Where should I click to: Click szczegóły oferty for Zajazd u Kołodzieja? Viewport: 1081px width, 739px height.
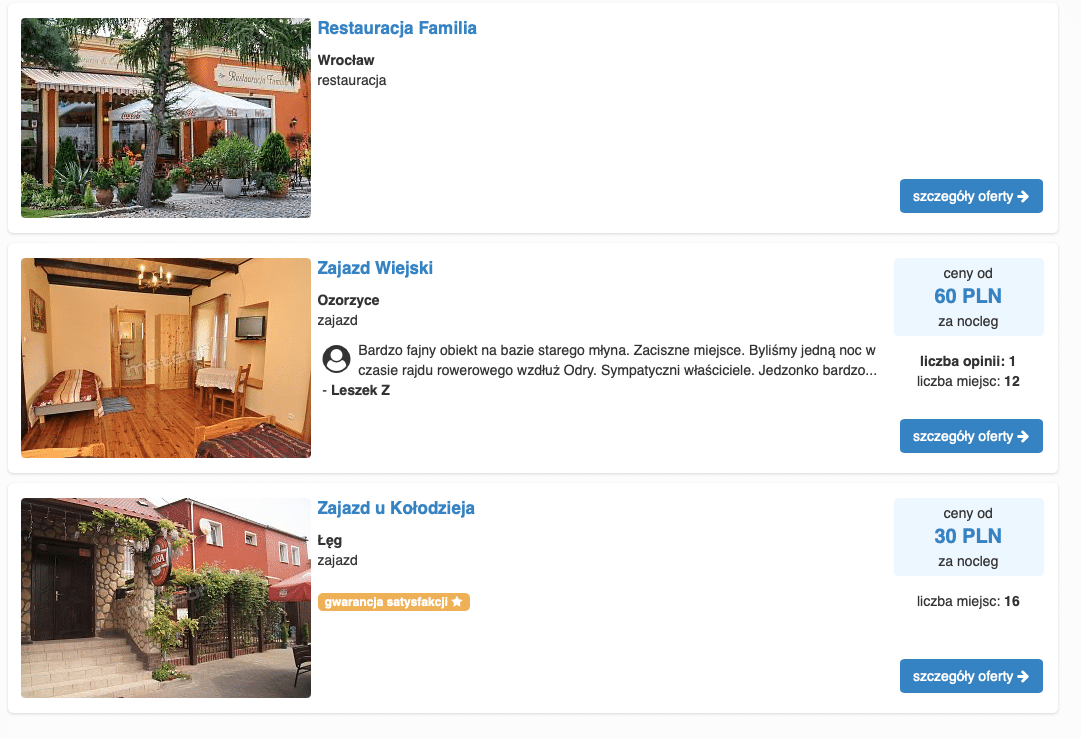[970, 676]
